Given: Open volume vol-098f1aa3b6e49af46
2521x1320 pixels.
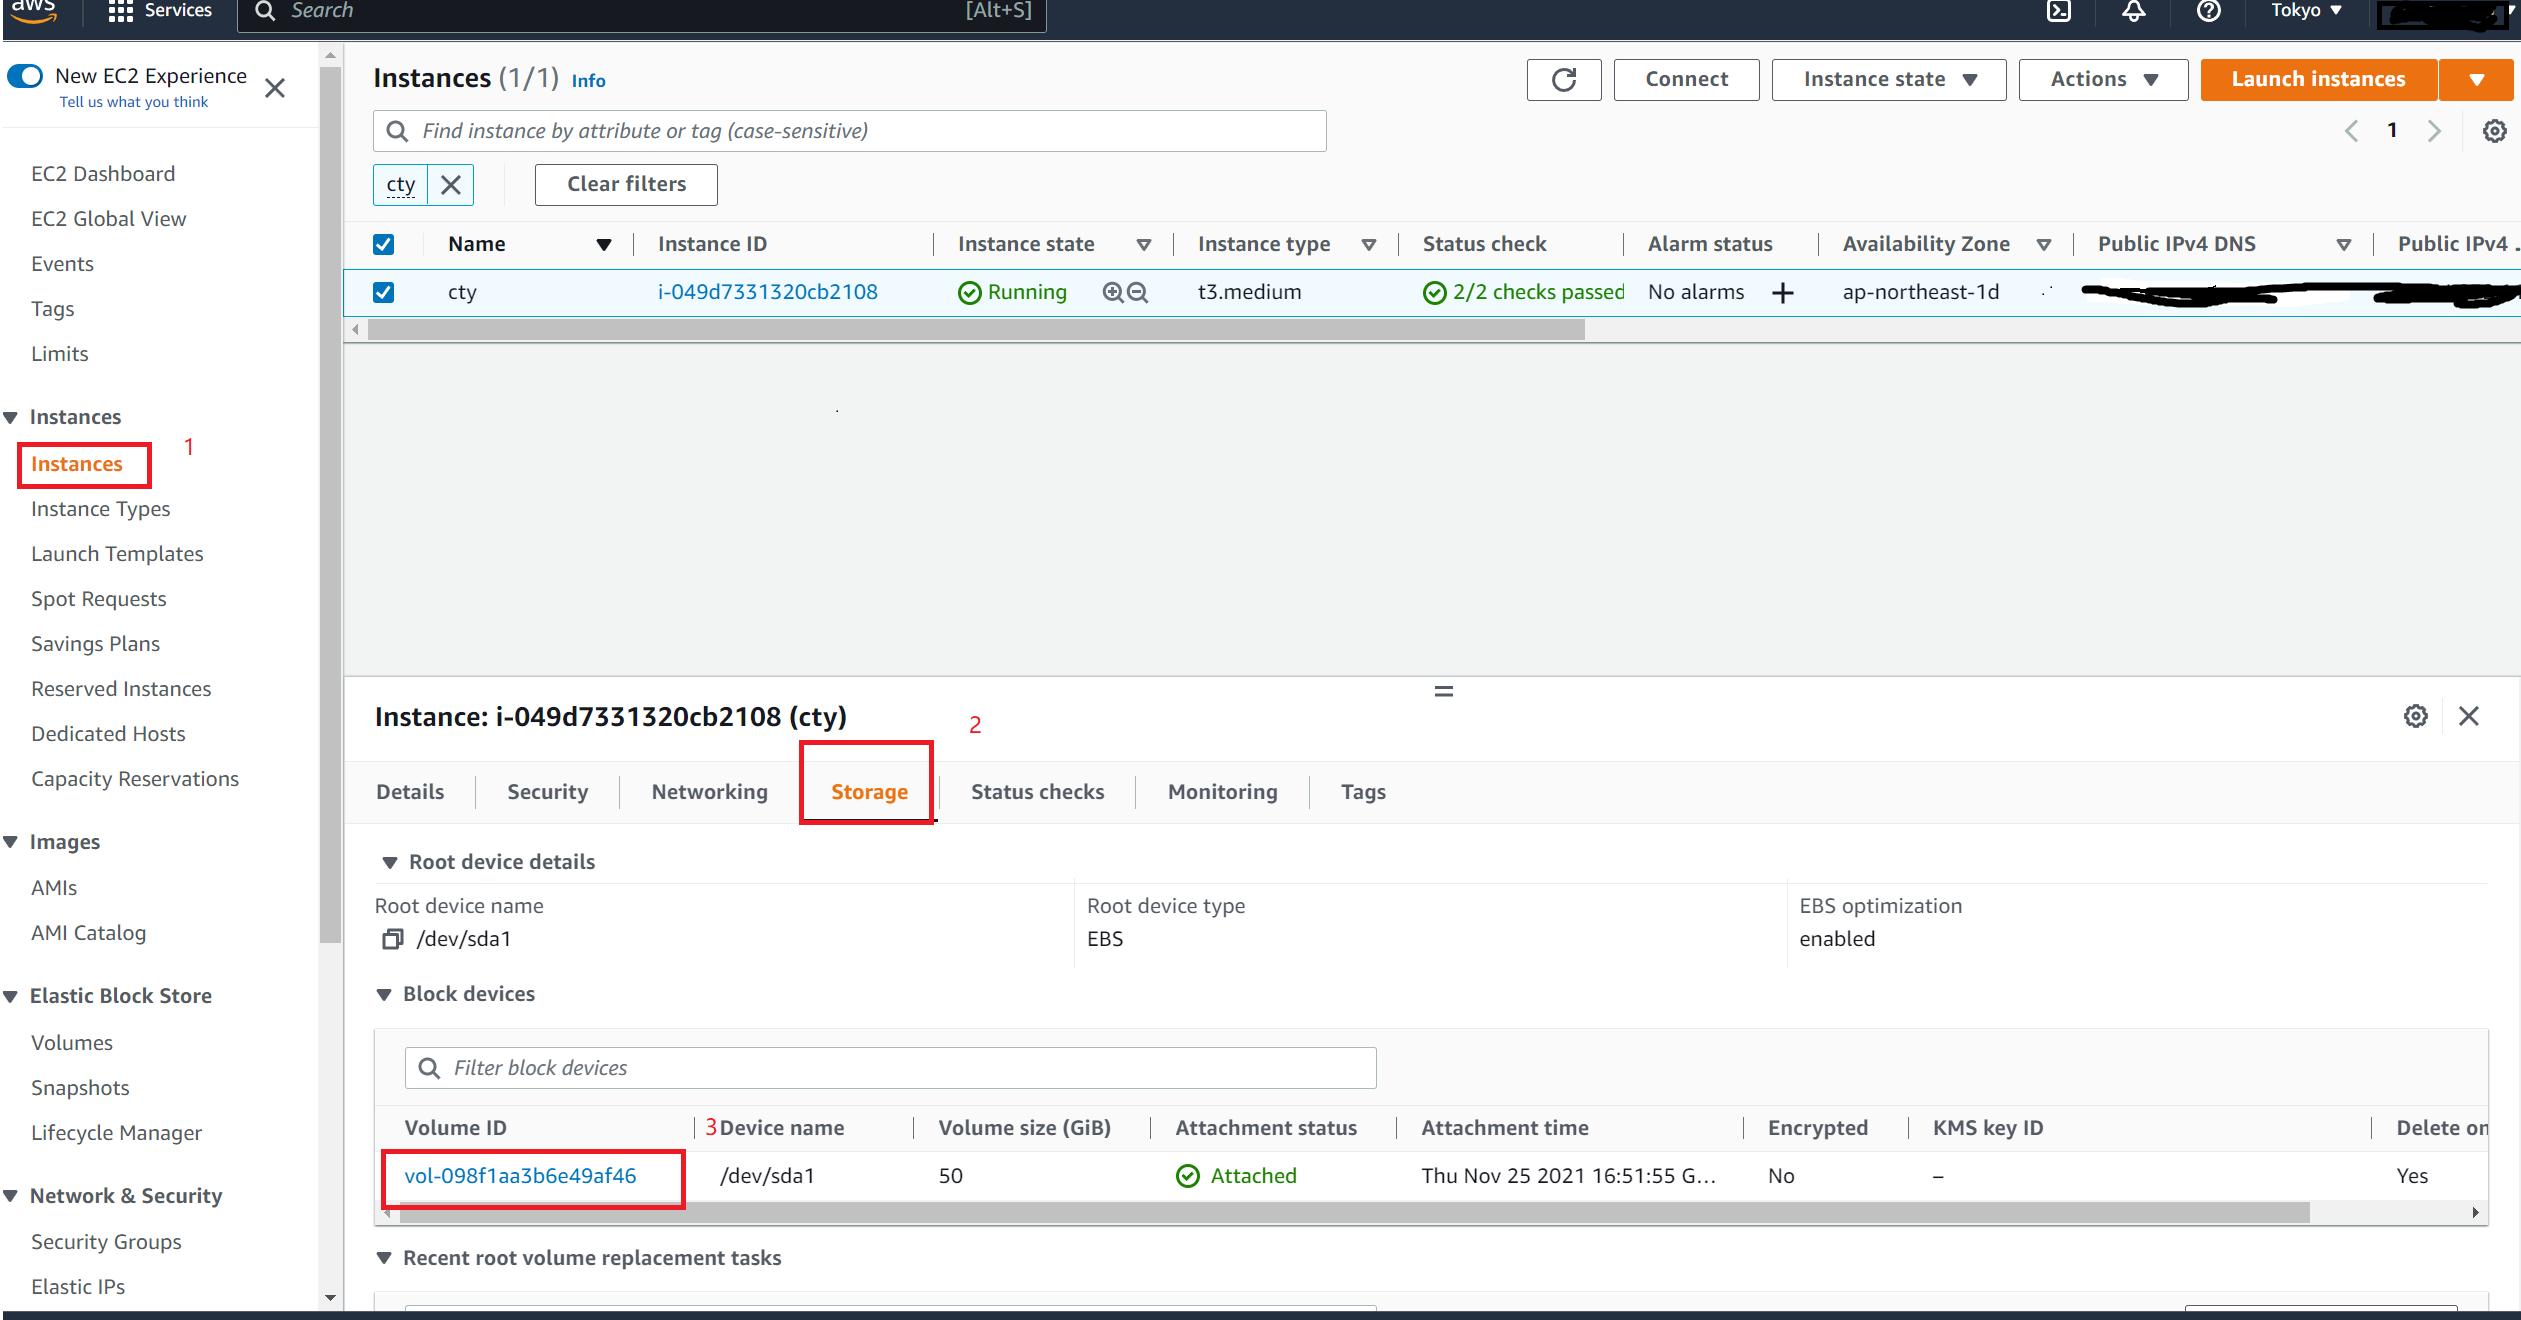Looking at the screenshot, I should 521,1175.
